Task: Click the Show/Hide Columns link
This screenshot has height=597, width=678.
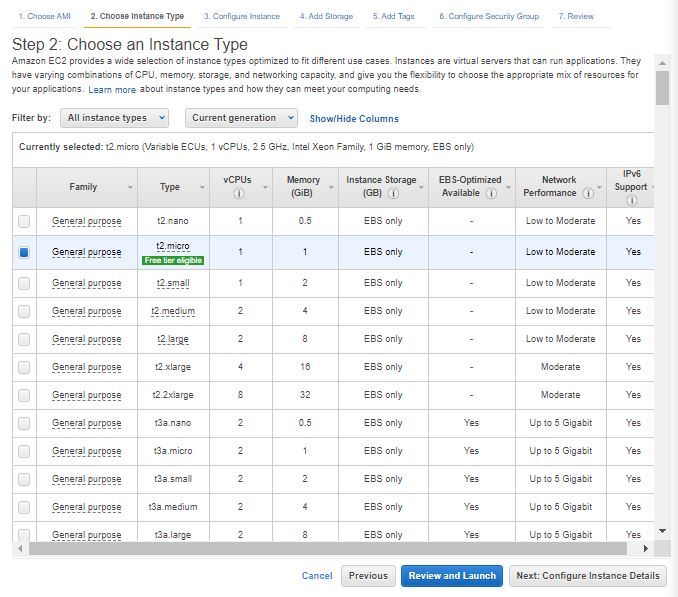Action: point(354,119)
